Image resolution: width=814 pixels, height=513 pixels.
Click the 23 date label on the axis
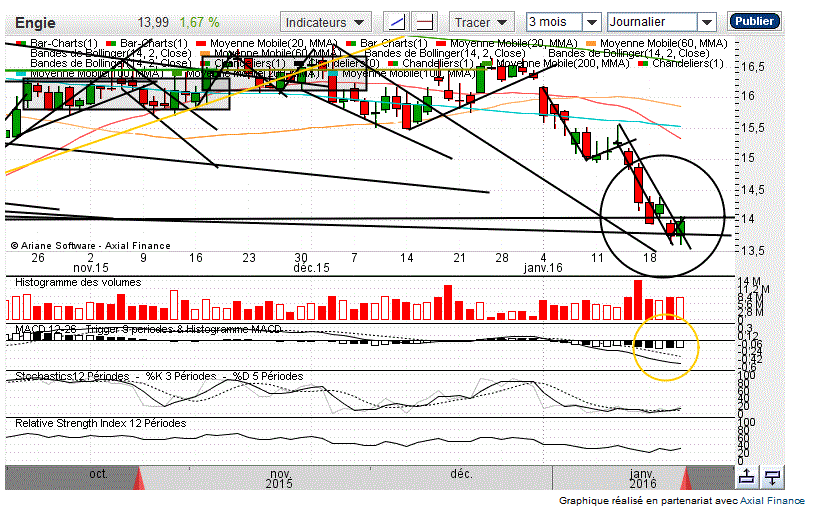[x=249, y=258]
